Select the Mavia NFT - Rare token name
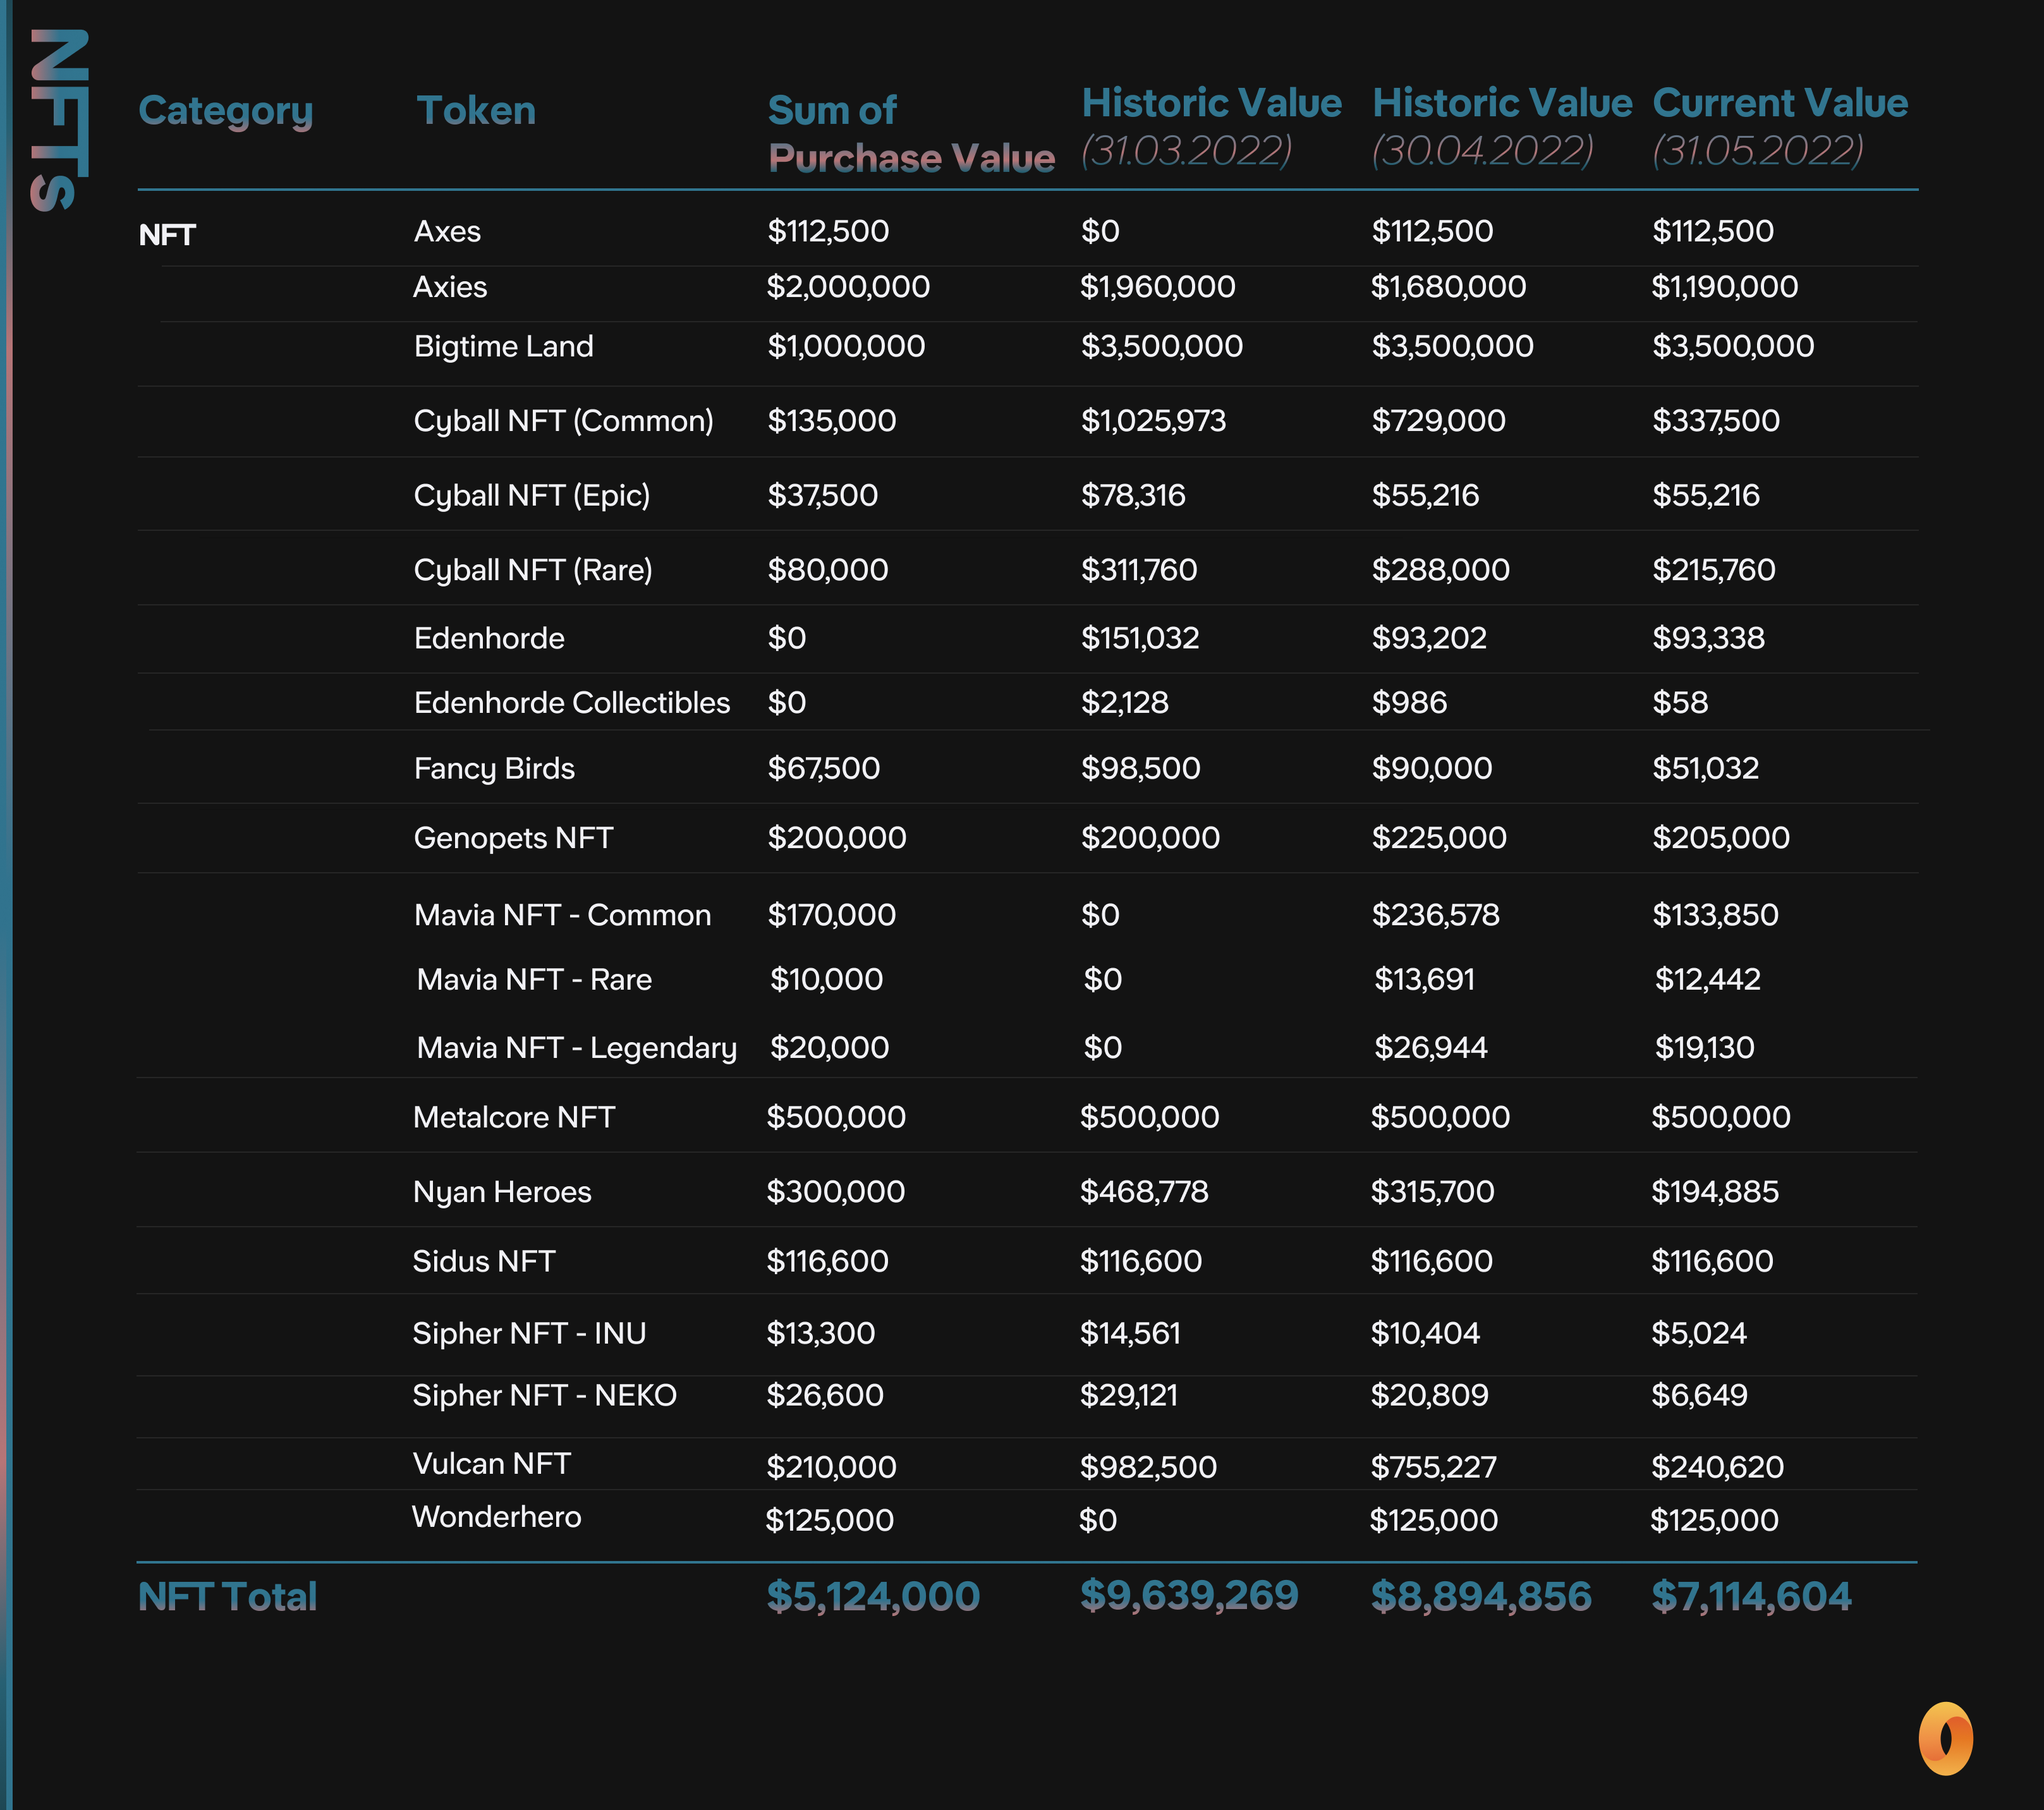 click(x=534, y=979)
